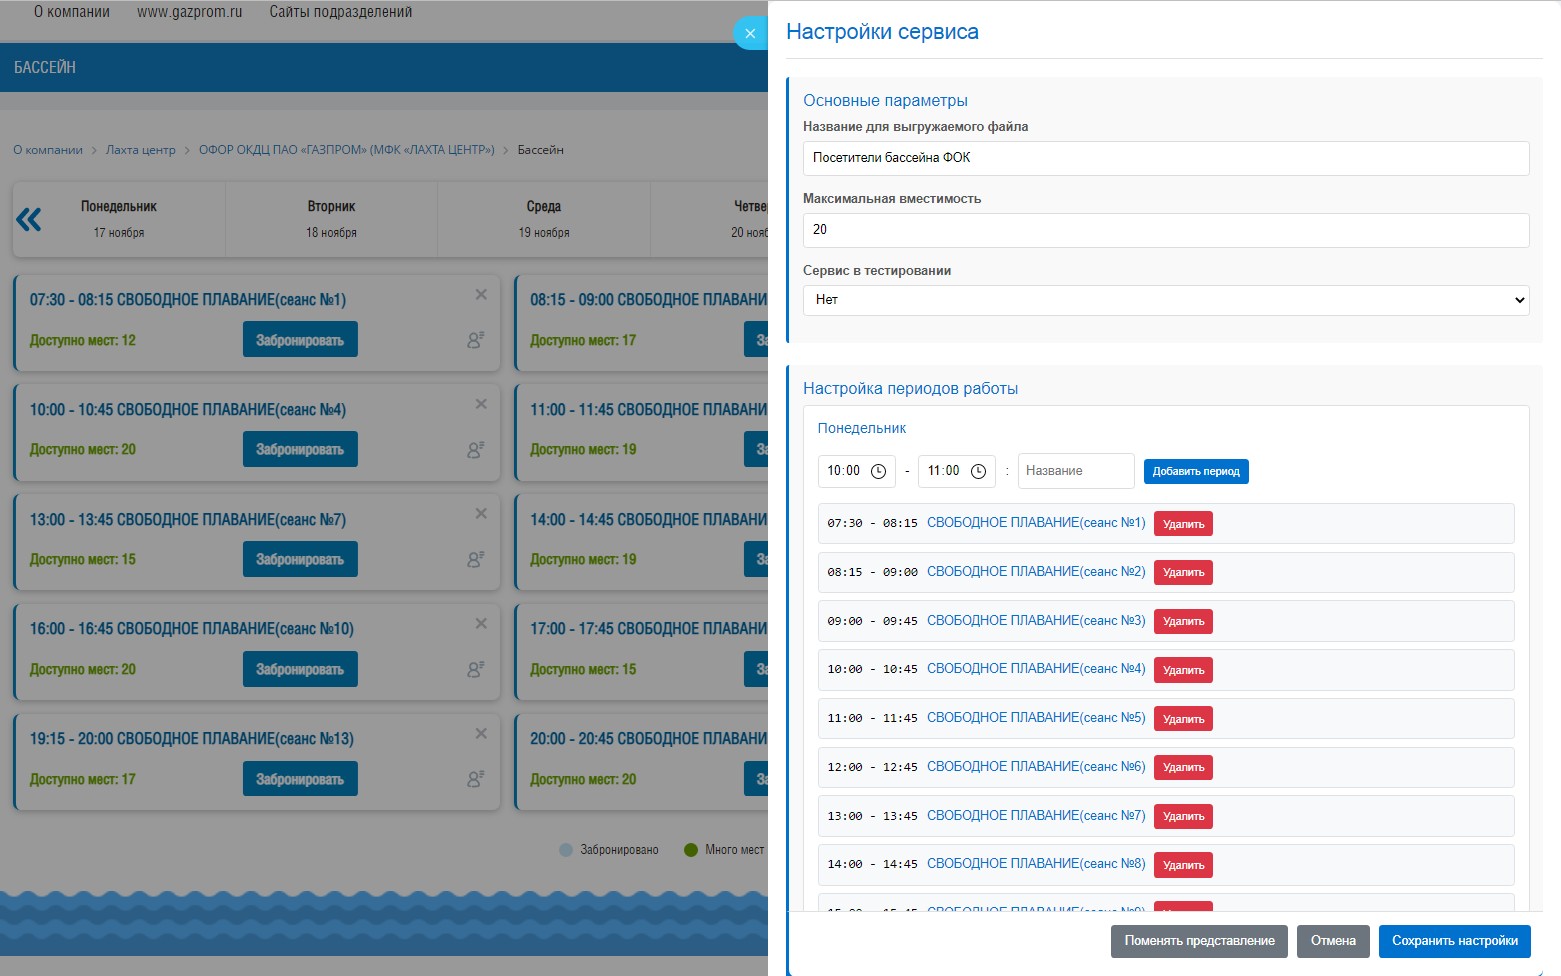Open the 'Лахта центр' breadcrumb link

140,150
